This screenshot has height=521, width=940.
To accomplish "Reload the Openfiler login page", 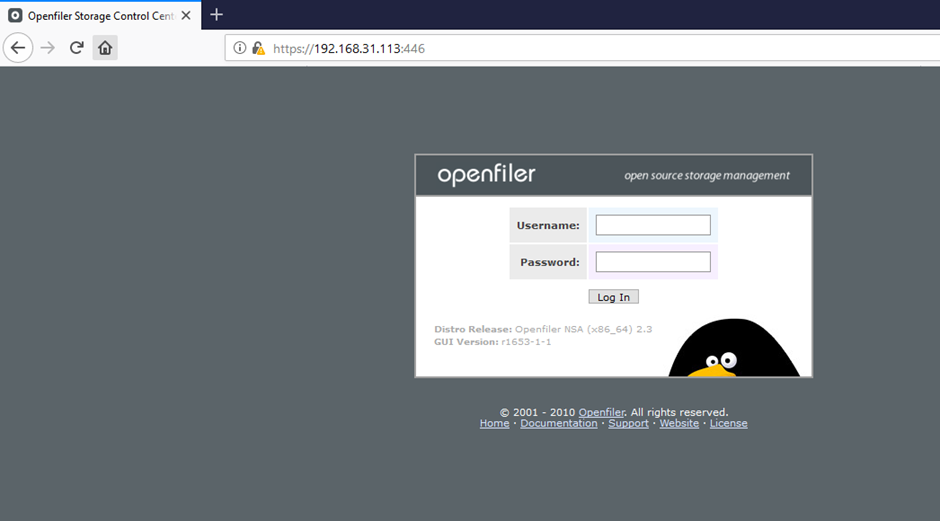I will tap(76, 48).
